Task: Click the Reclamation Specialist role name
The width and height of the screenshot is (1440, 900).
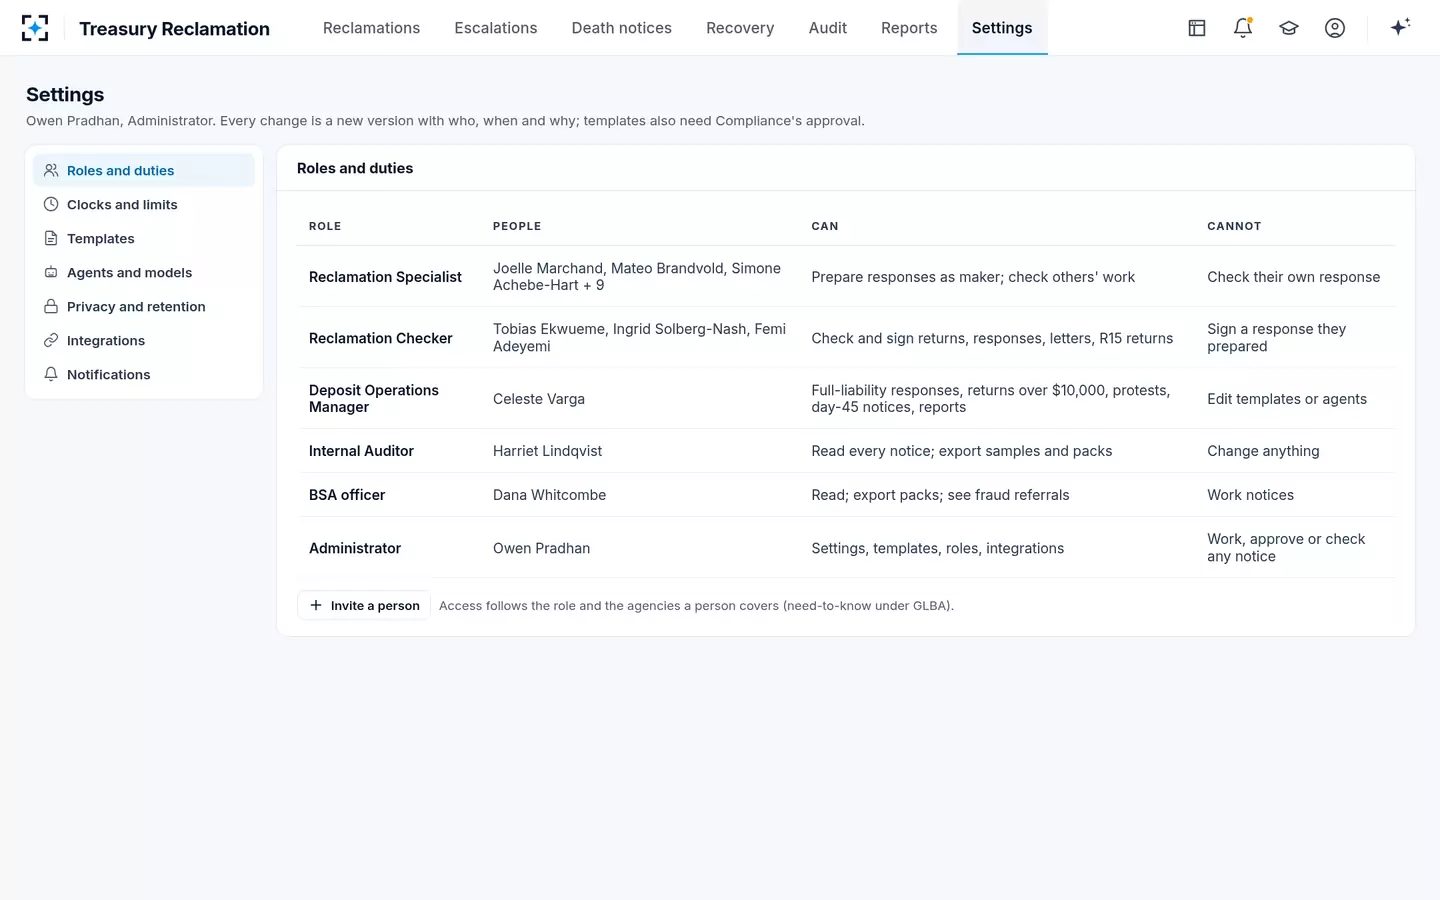Action: tap(385, 277)
